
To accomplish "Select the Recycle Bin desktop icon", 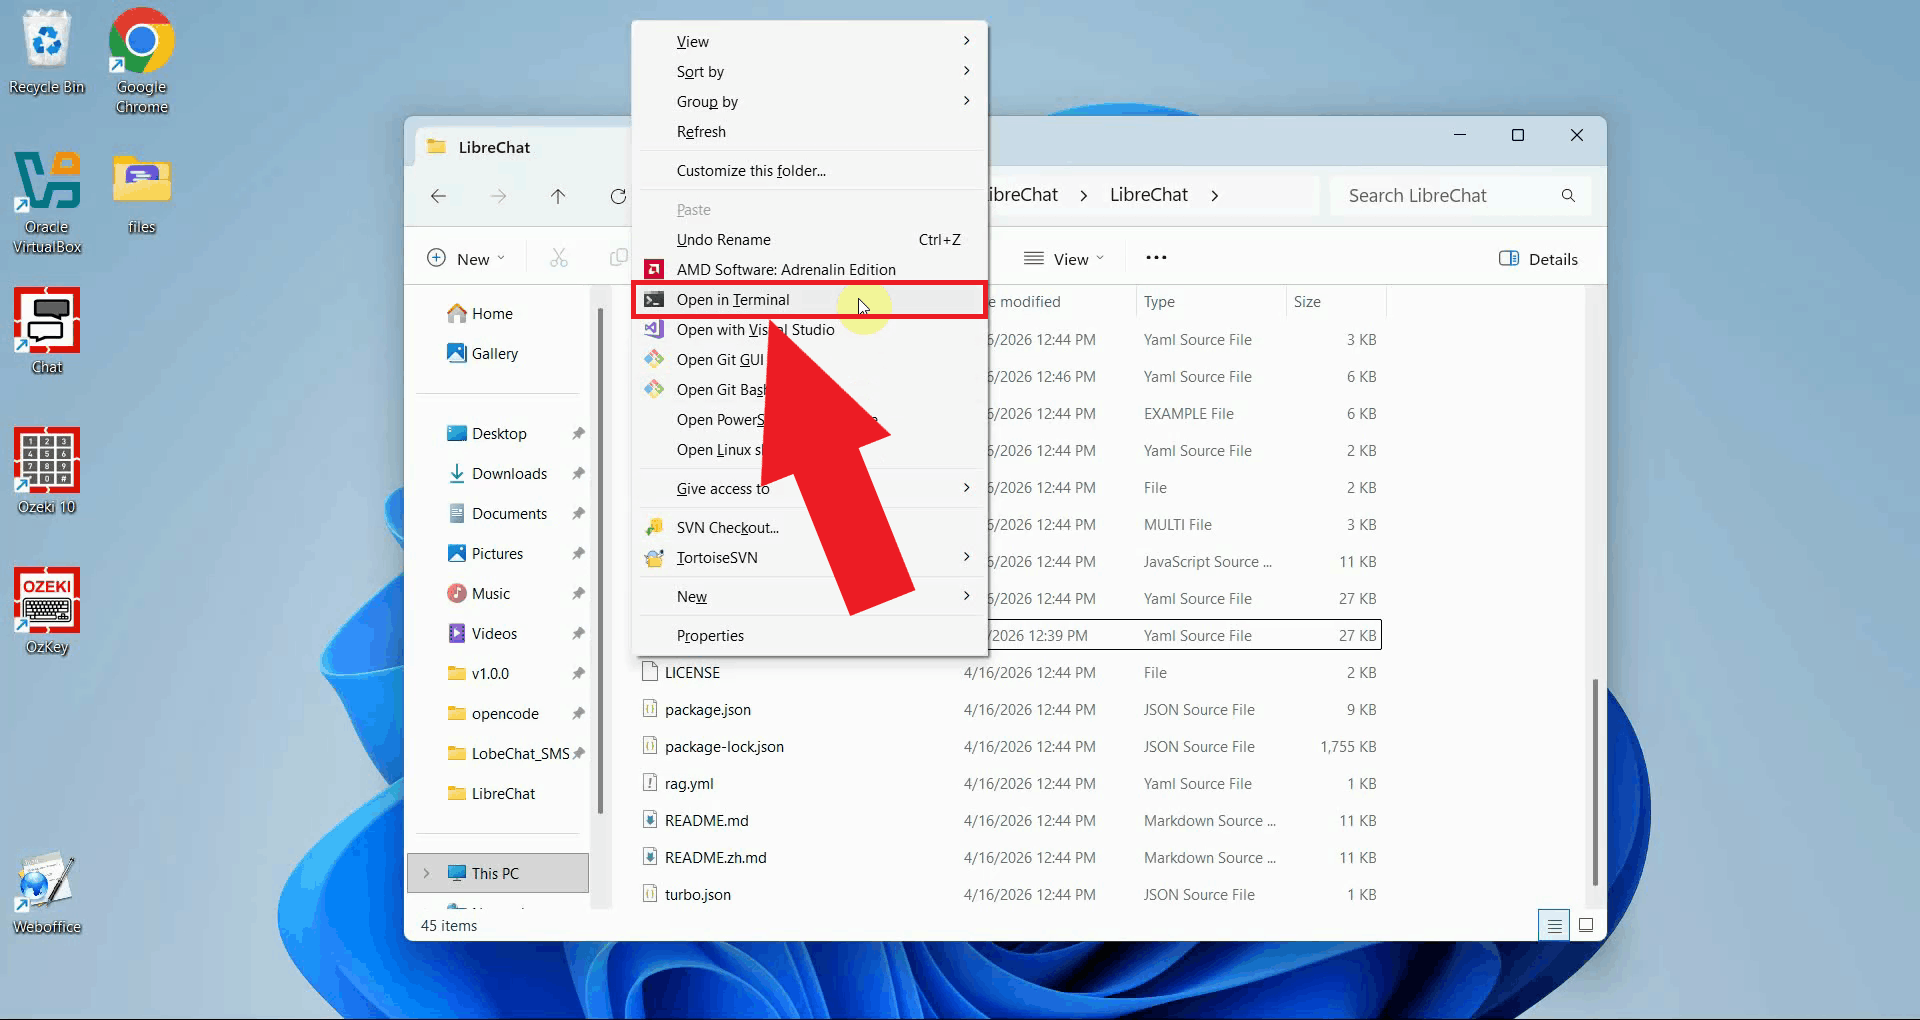I will tap(47, 52).
